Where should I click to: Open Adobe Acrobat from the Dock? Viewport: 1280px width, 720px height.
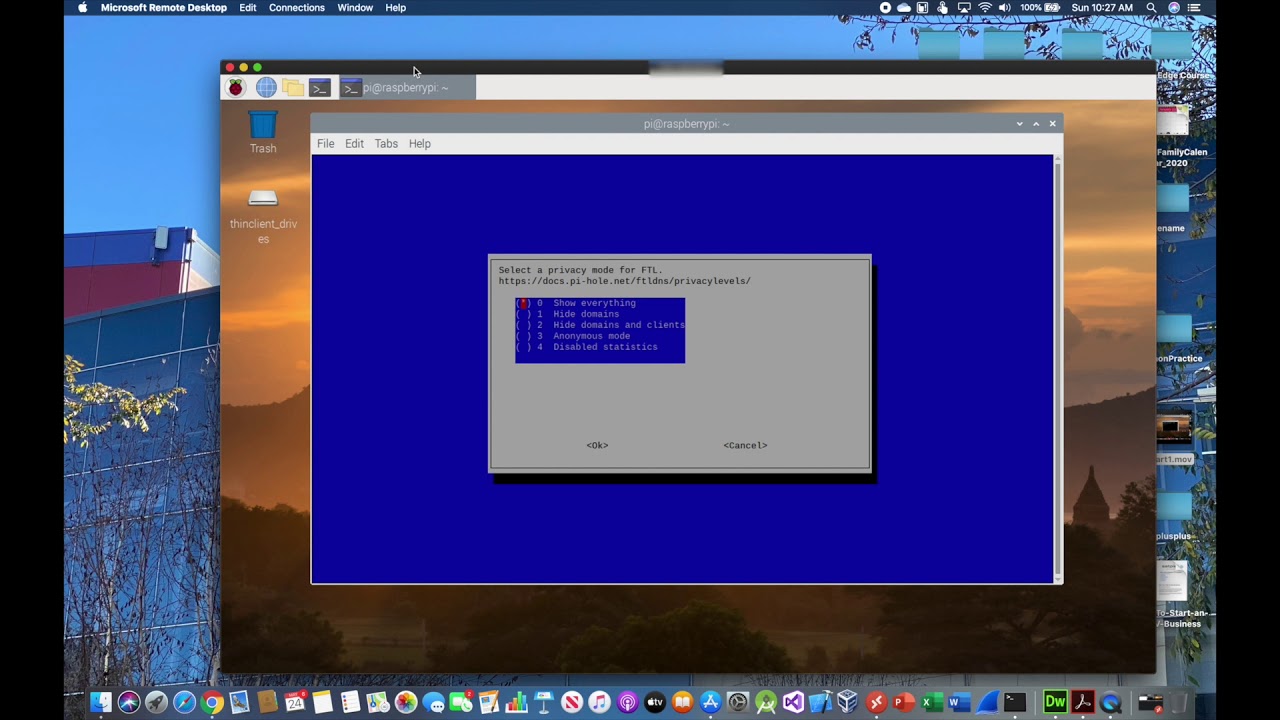coord(1083,703)
